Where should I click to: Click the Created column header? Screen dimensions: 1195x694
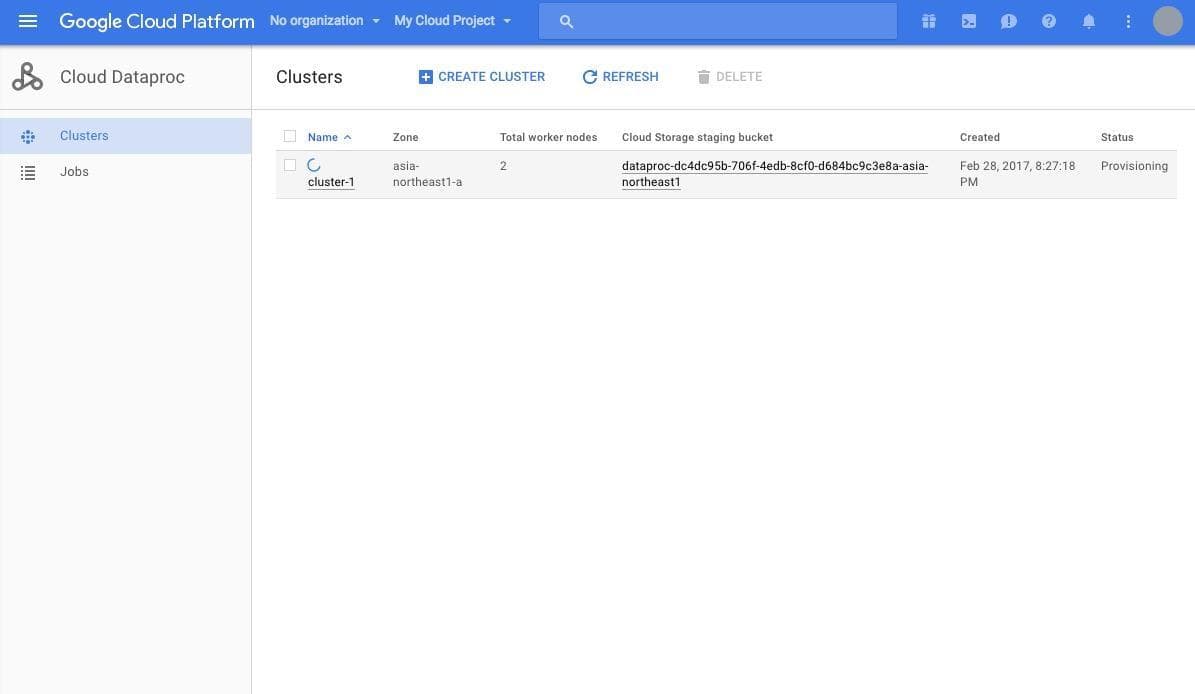(979, 137)
